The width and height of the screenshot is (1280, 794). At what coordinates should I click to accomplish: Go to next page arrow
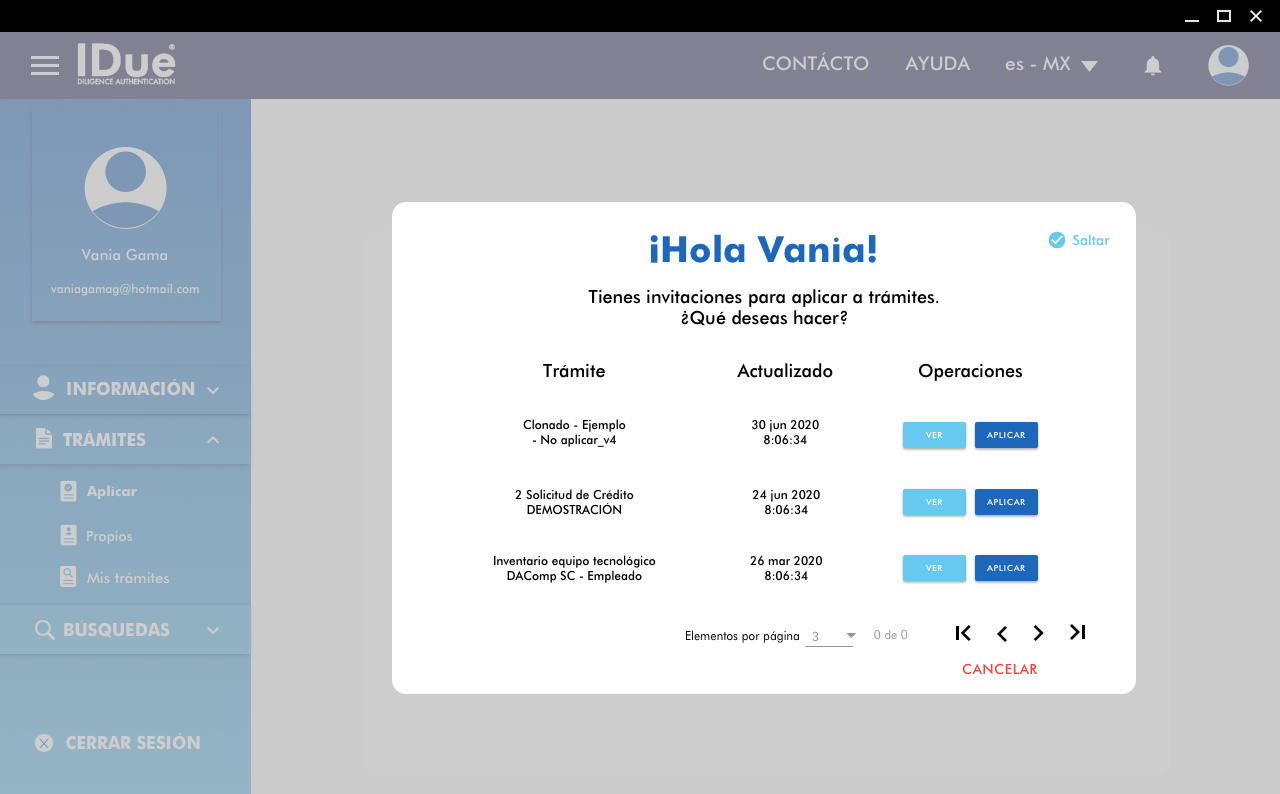[x=1038, y=633]
